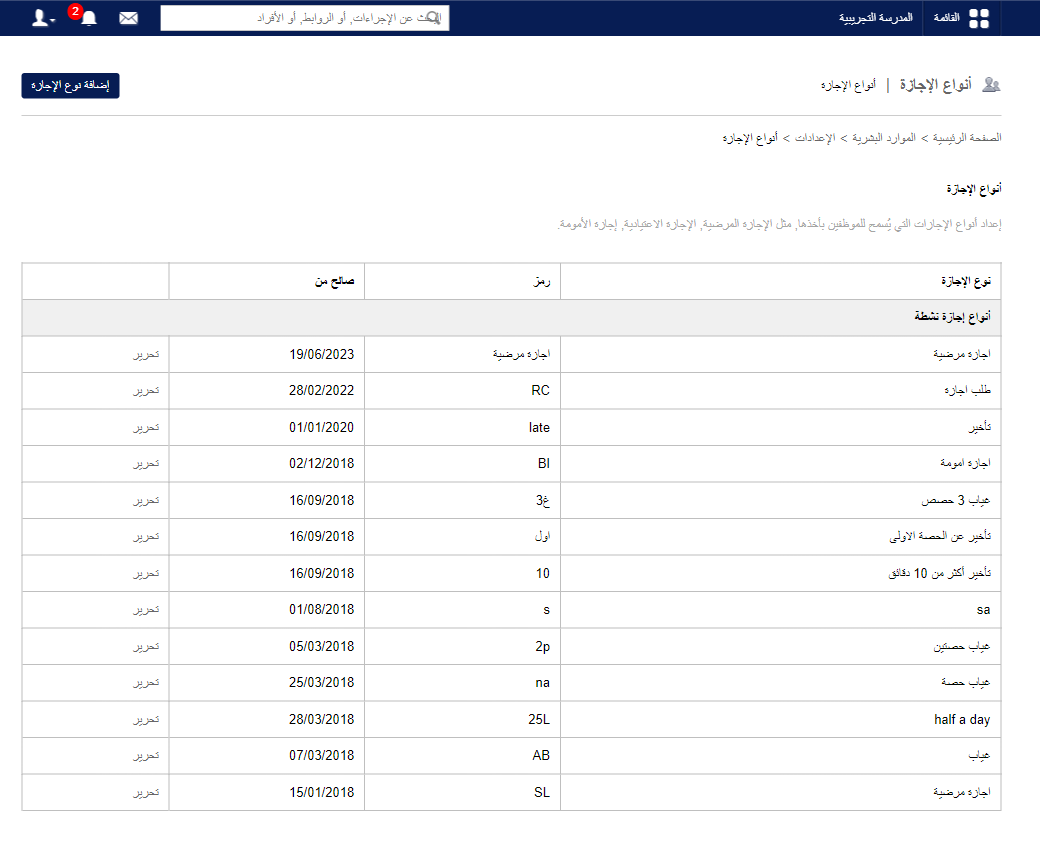Select the 15/01/2018 date cell

(x=267, y=792)
